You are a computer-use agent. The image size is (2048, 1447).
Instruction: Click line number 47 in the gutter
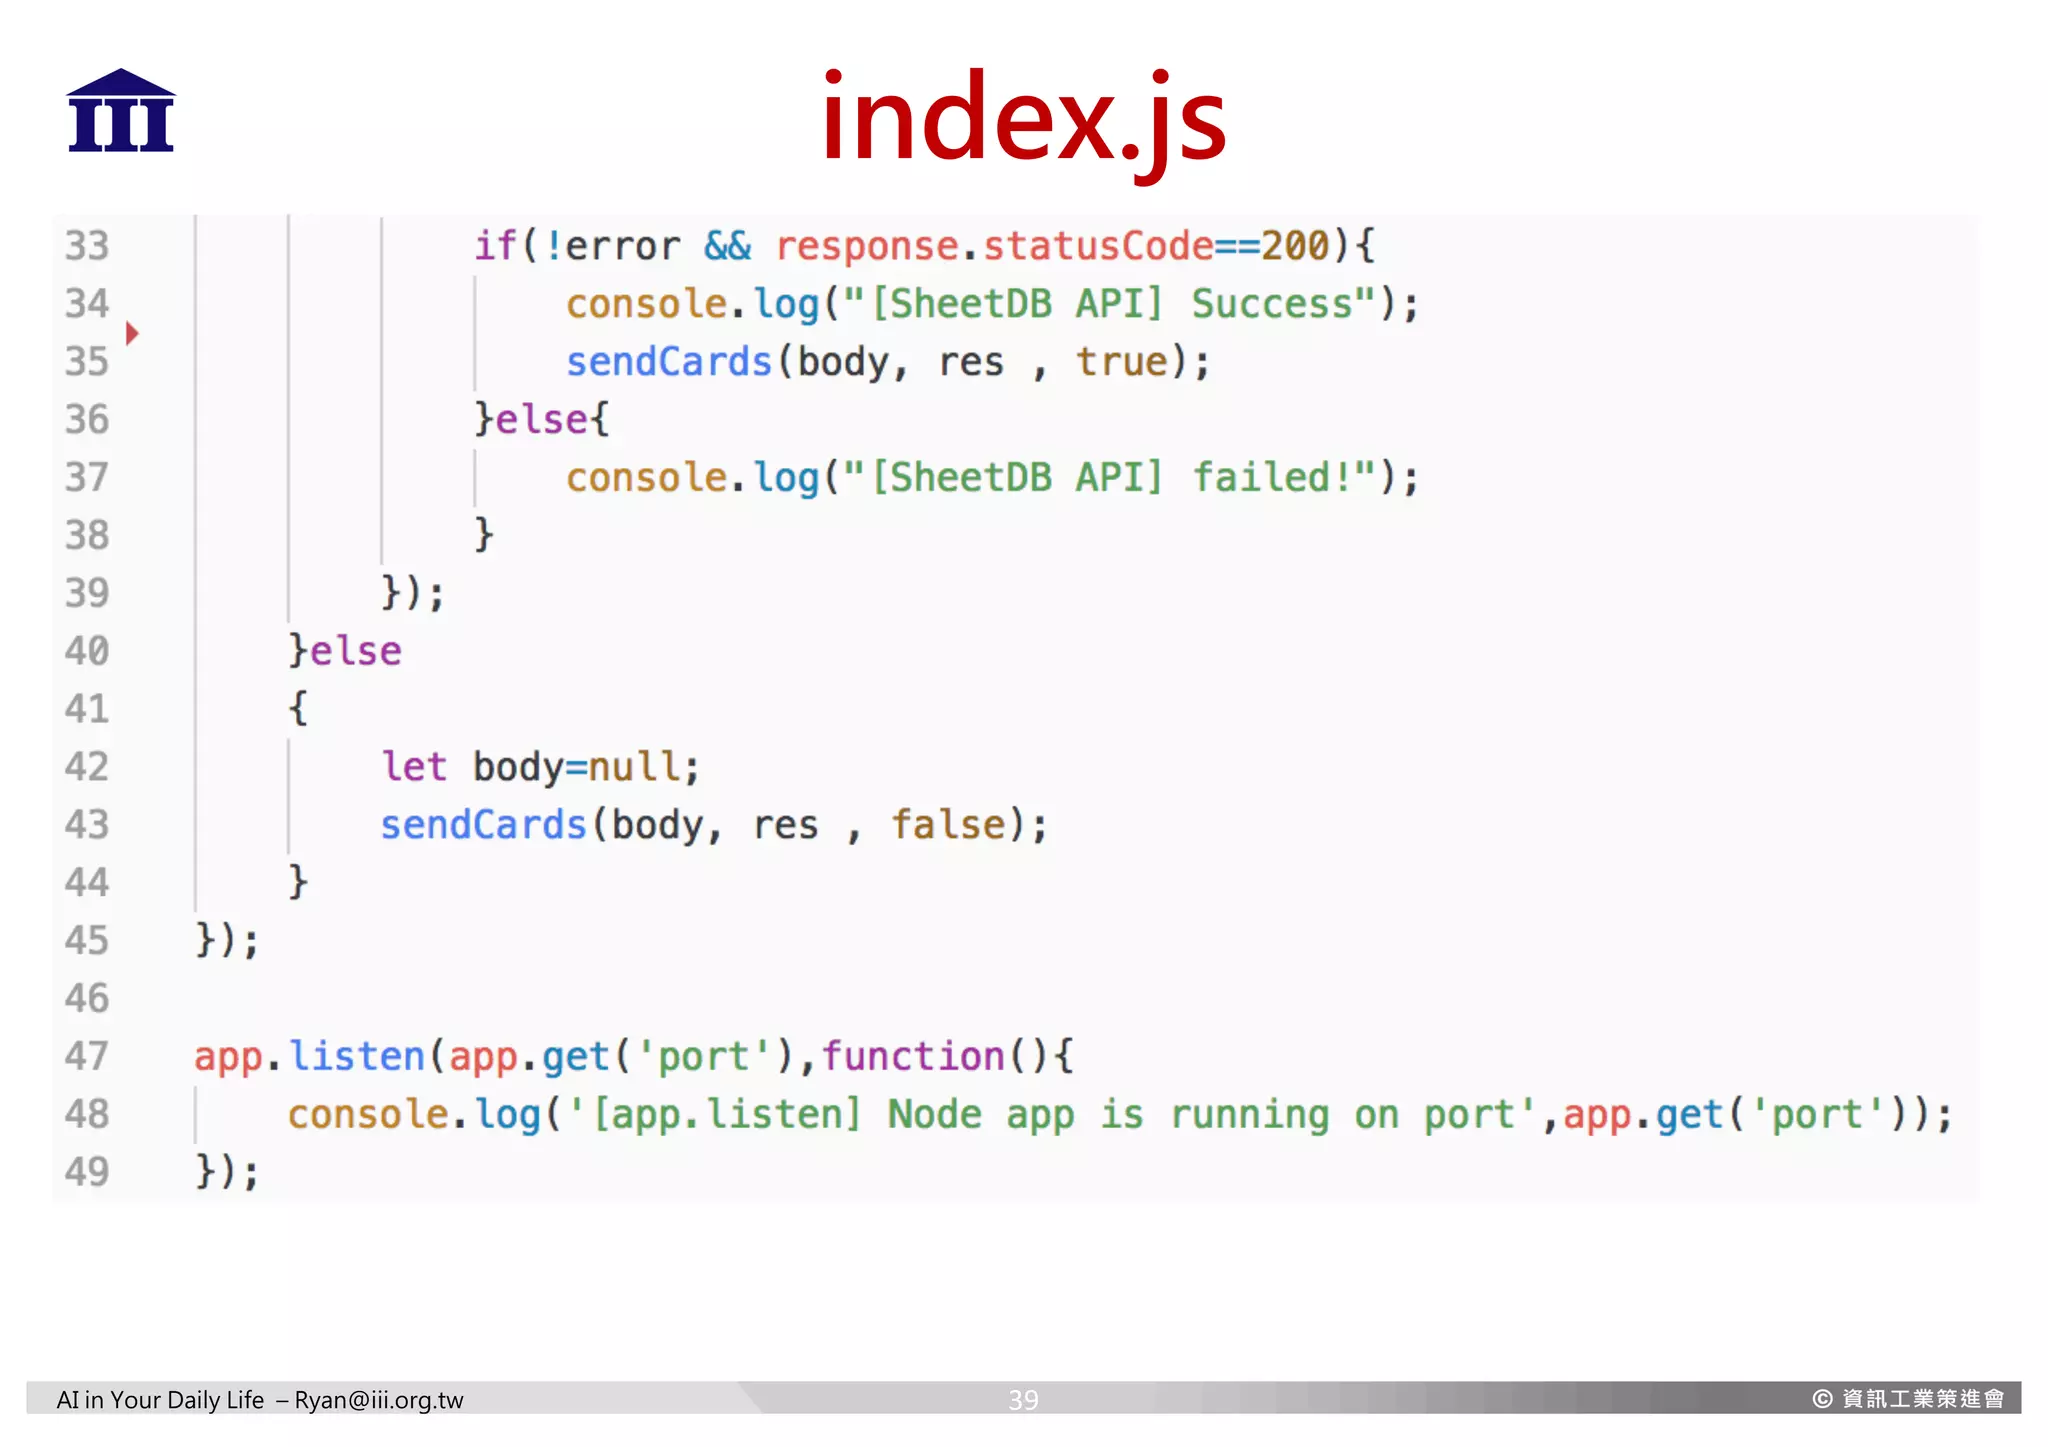pyautogui.click(x=86, y=1056)
